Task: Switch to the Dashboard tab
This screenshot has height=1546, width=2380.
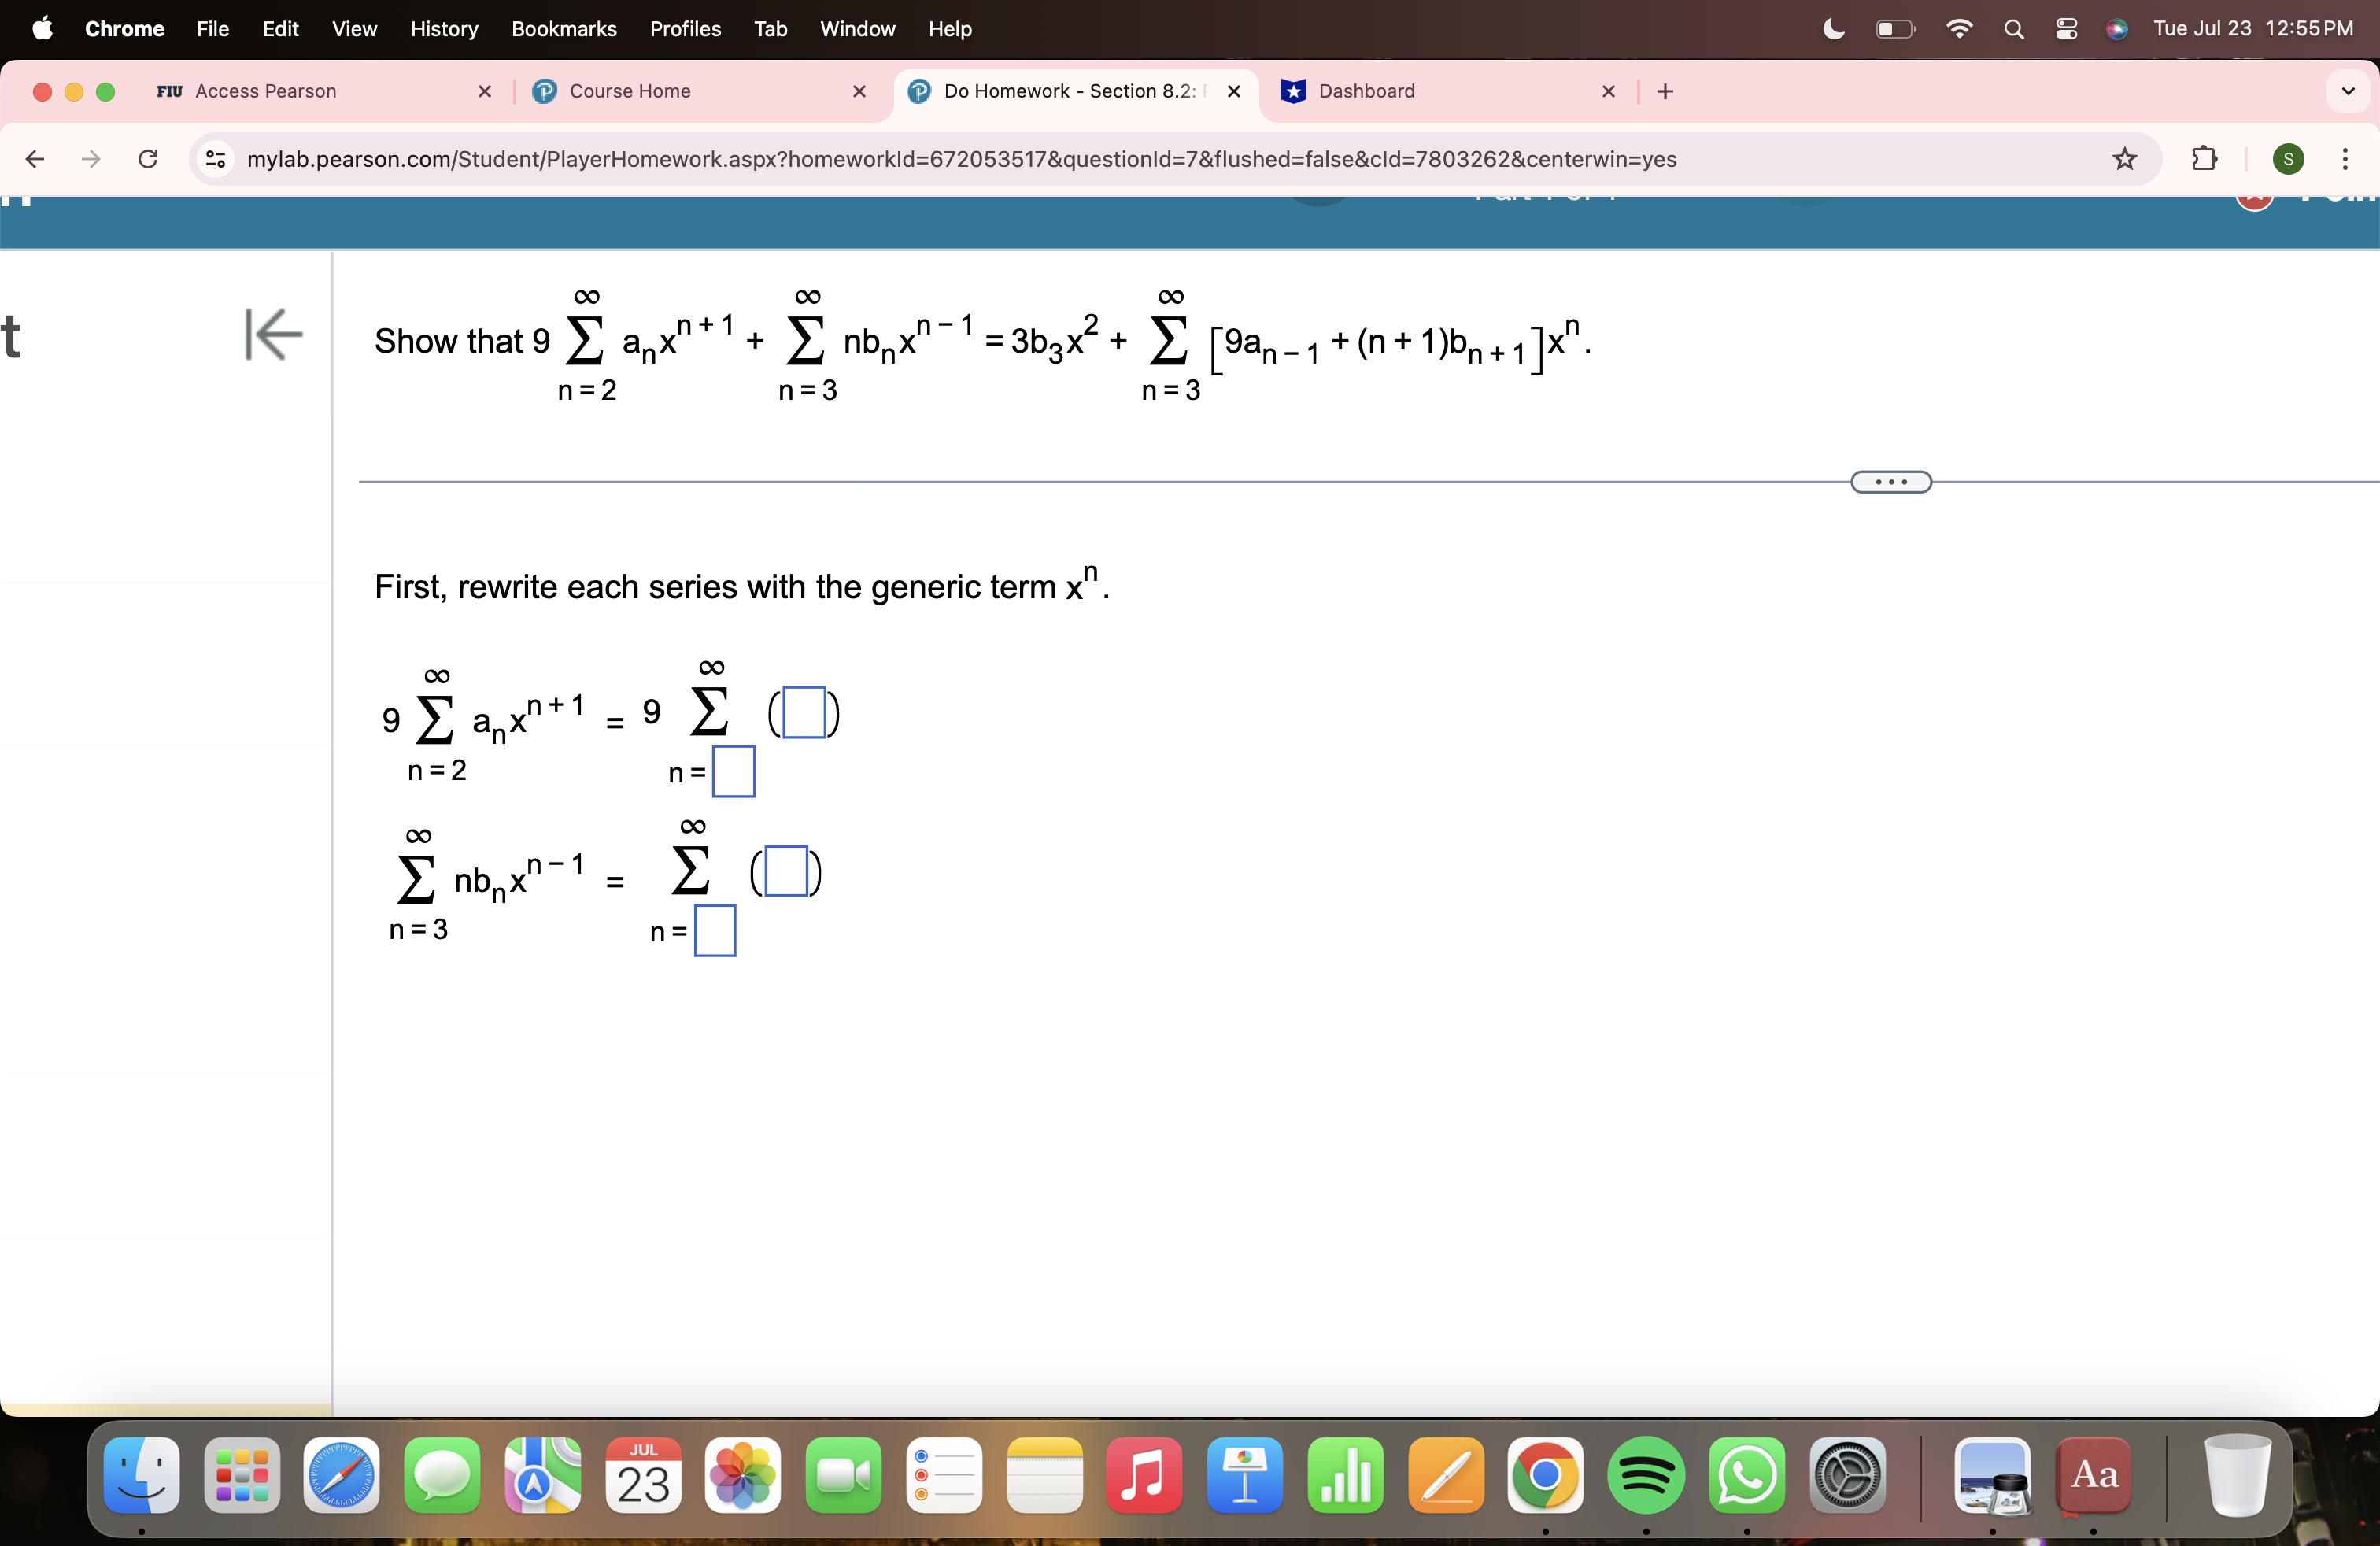Action: [x=1366, y=91]
